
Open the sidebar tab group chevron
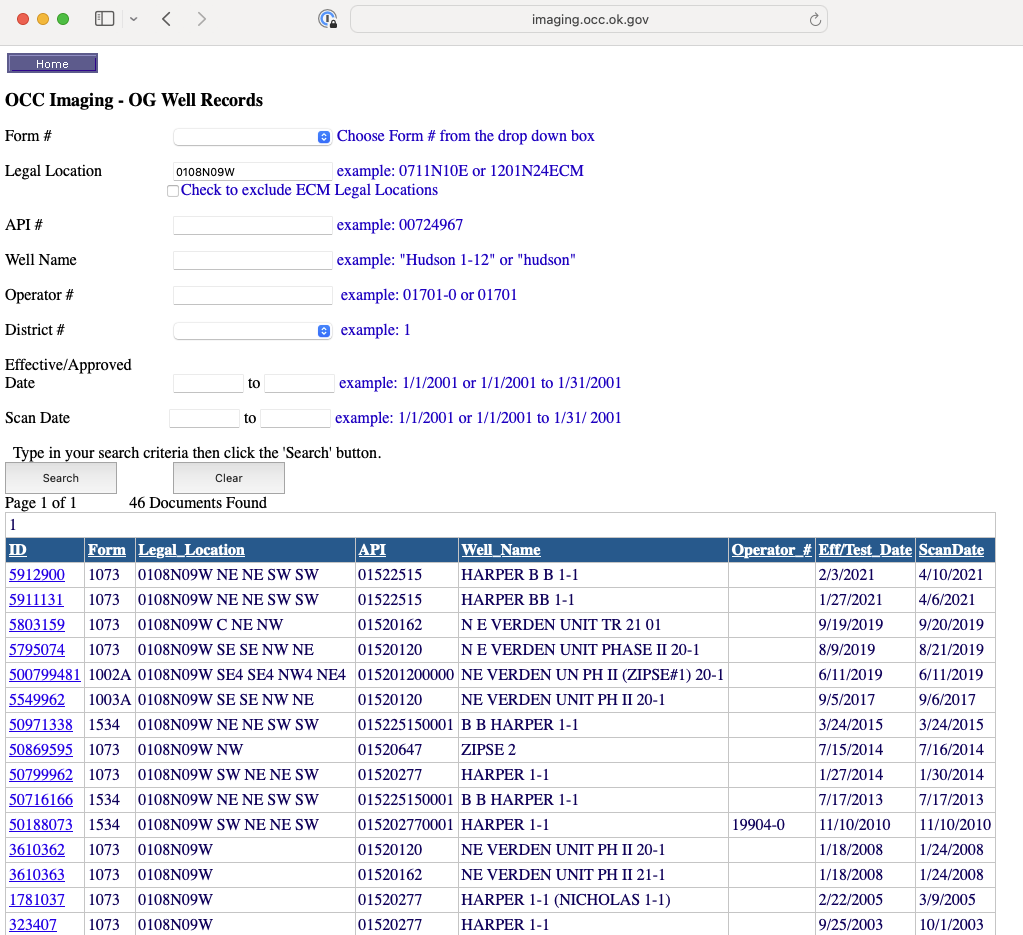(x=134, y=19)
